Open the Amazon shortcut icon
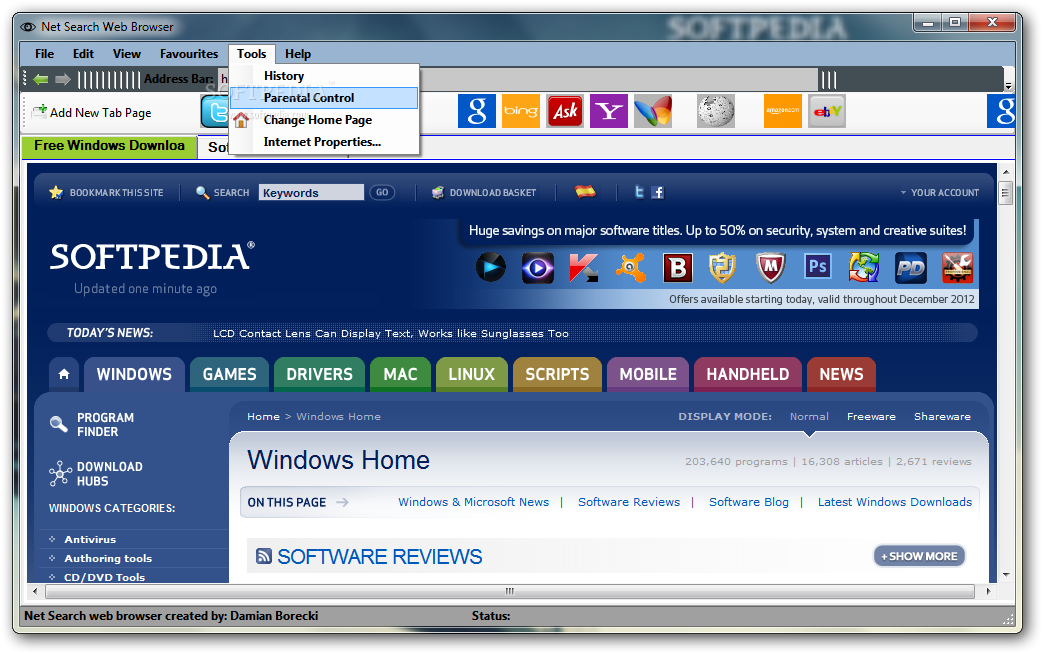Screen dimensions: 1043x654 782,111
